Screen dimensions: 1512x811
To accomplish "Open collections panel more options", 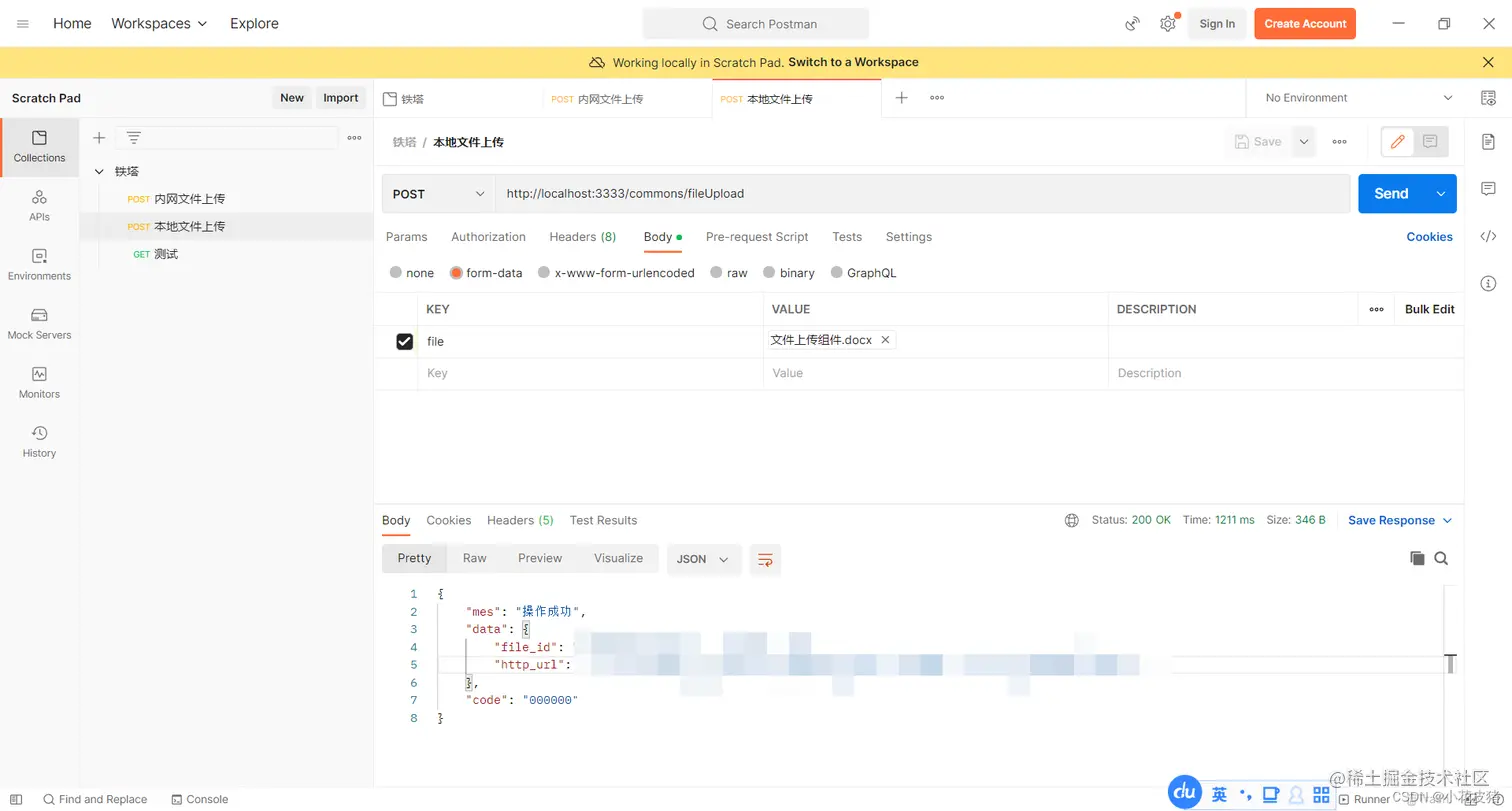I will pyautogui.click(x=354, y=138).
